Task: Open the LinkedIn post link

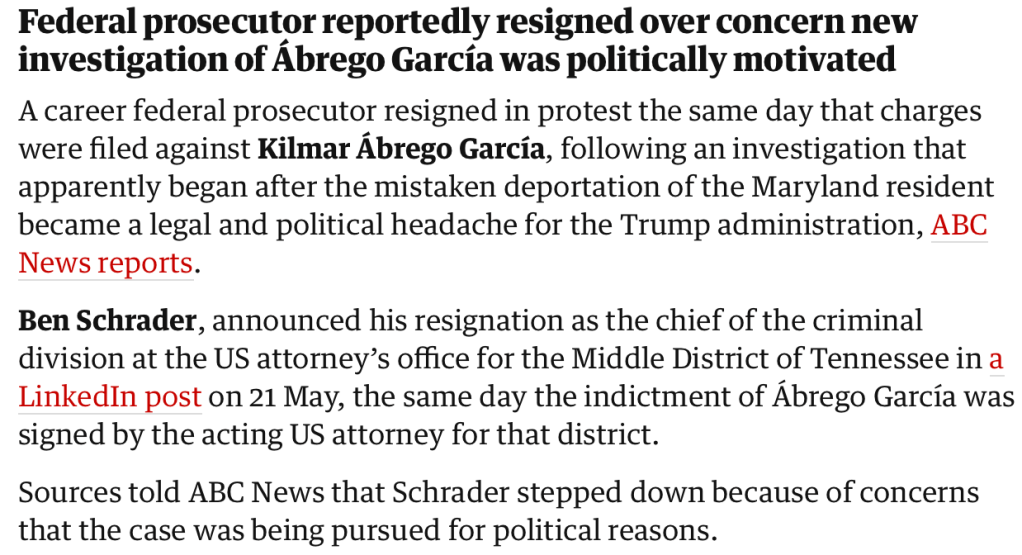Action: [110, 396]
